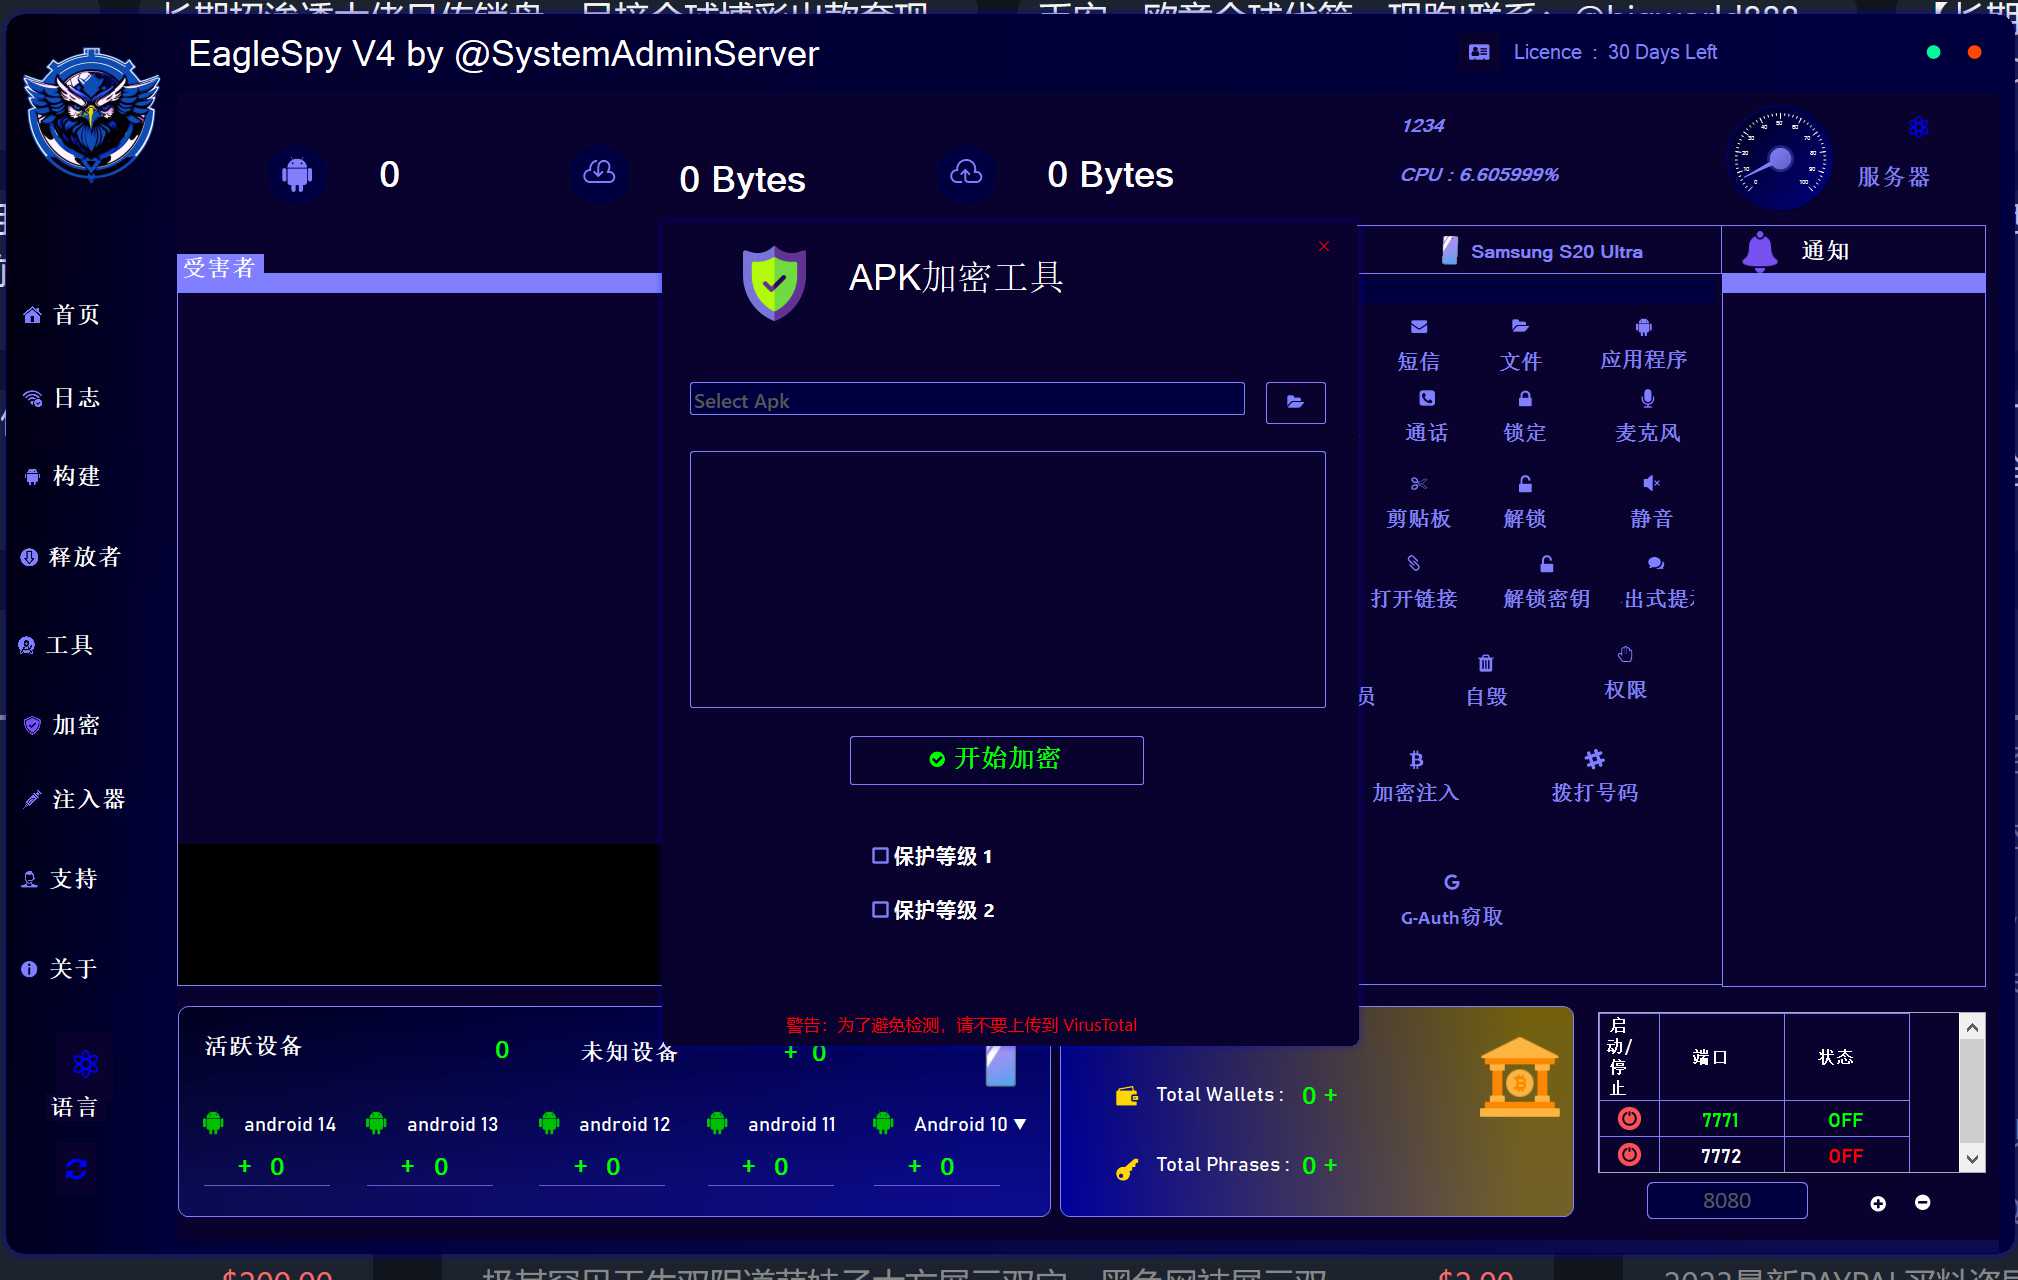Viewport: 2018px width, 1280px height.
Task: Click the Total Wallets wallet icon
Action: [1127, 1096]
